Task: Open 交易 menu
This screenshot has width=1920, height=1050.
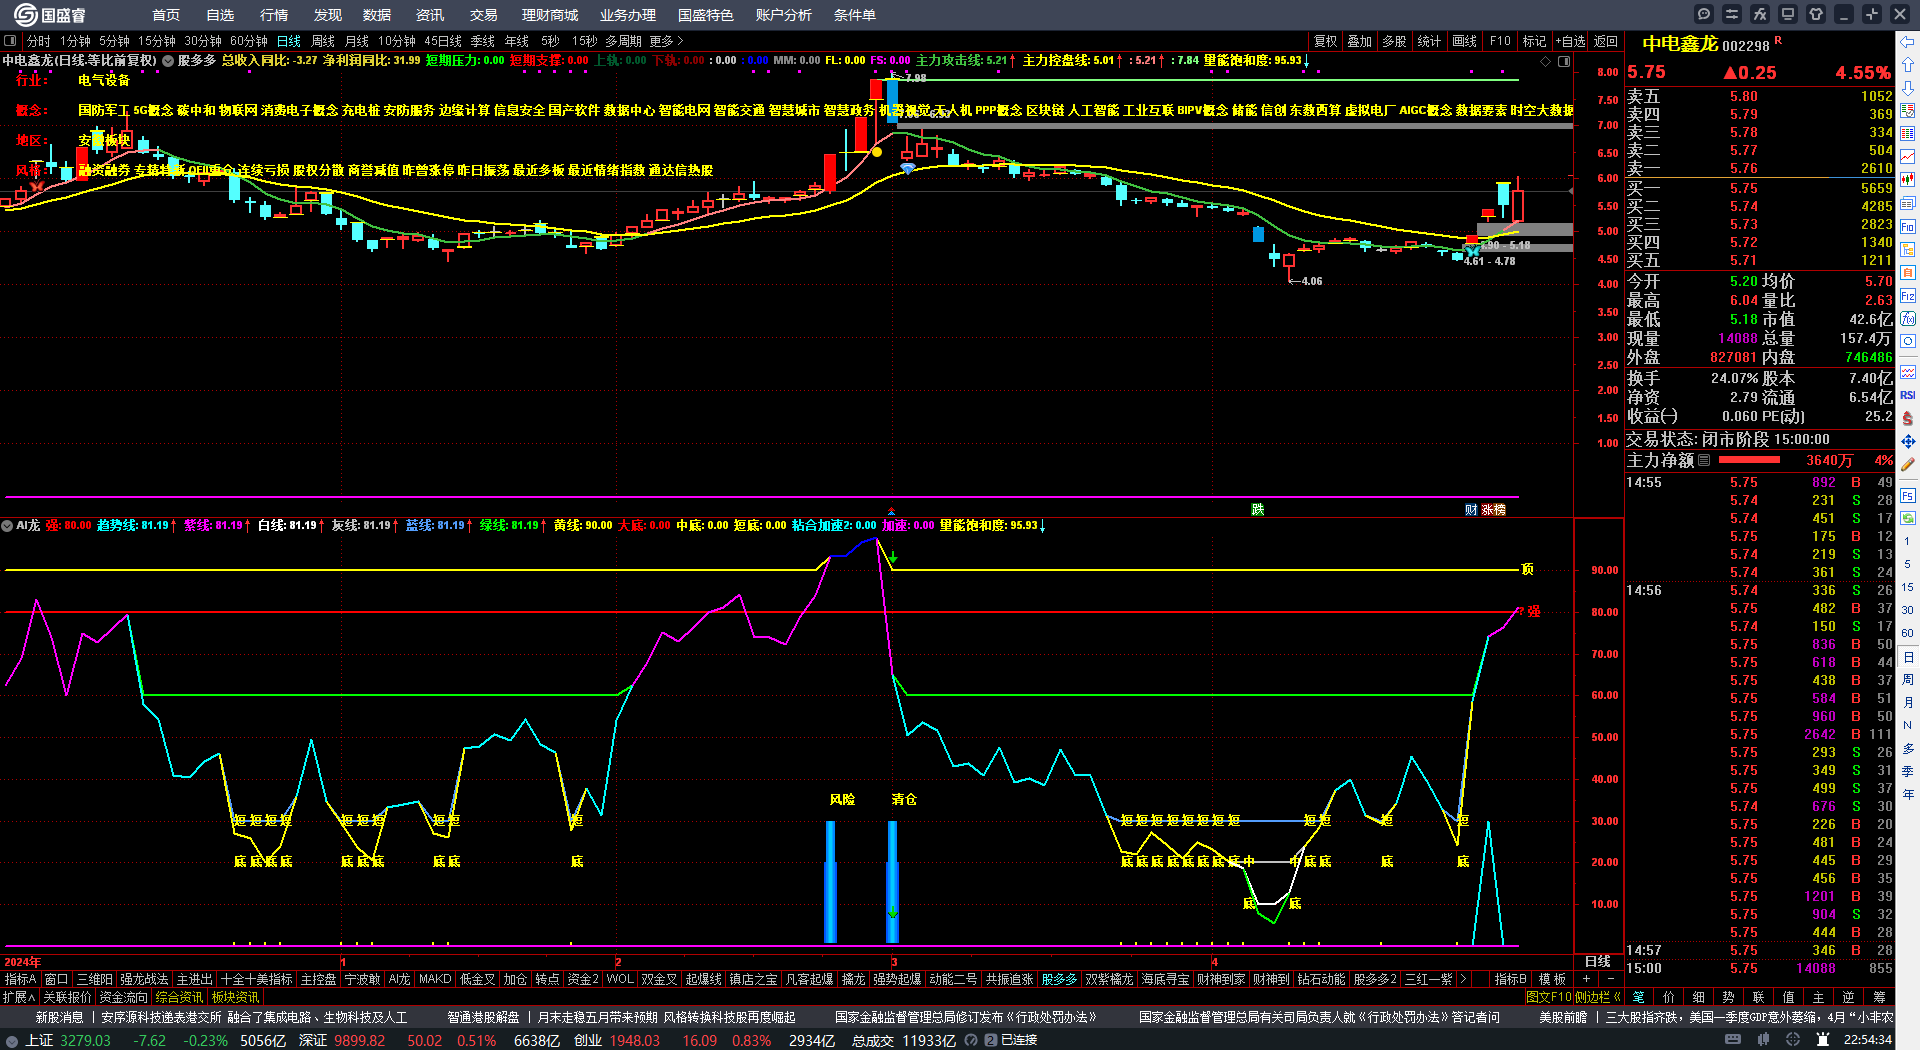Action: point(484,15)
